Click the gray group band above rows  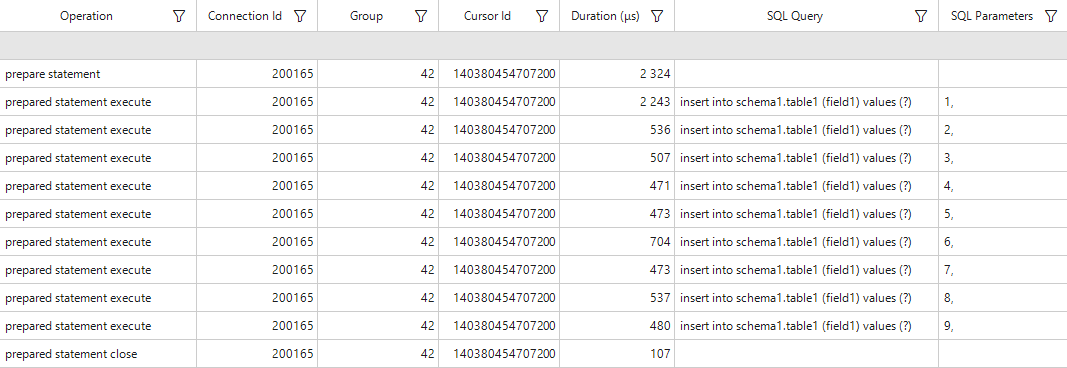pos(534,46)
